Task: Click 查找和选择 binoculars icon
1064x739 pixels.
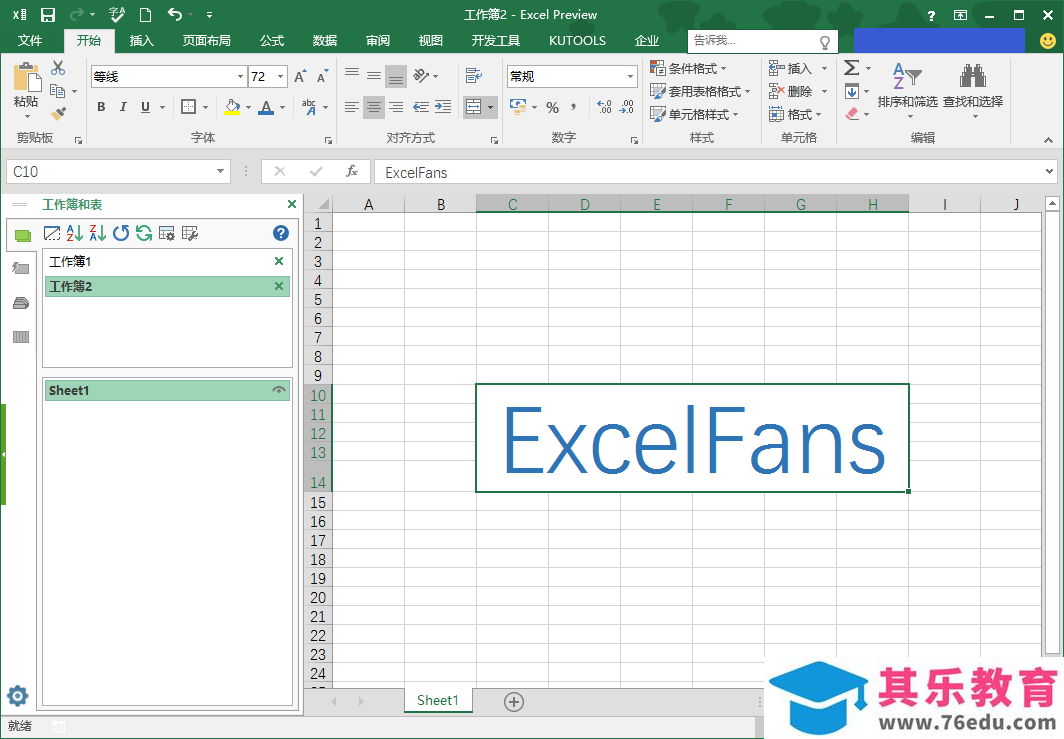Action: click(x=972, y=76)
